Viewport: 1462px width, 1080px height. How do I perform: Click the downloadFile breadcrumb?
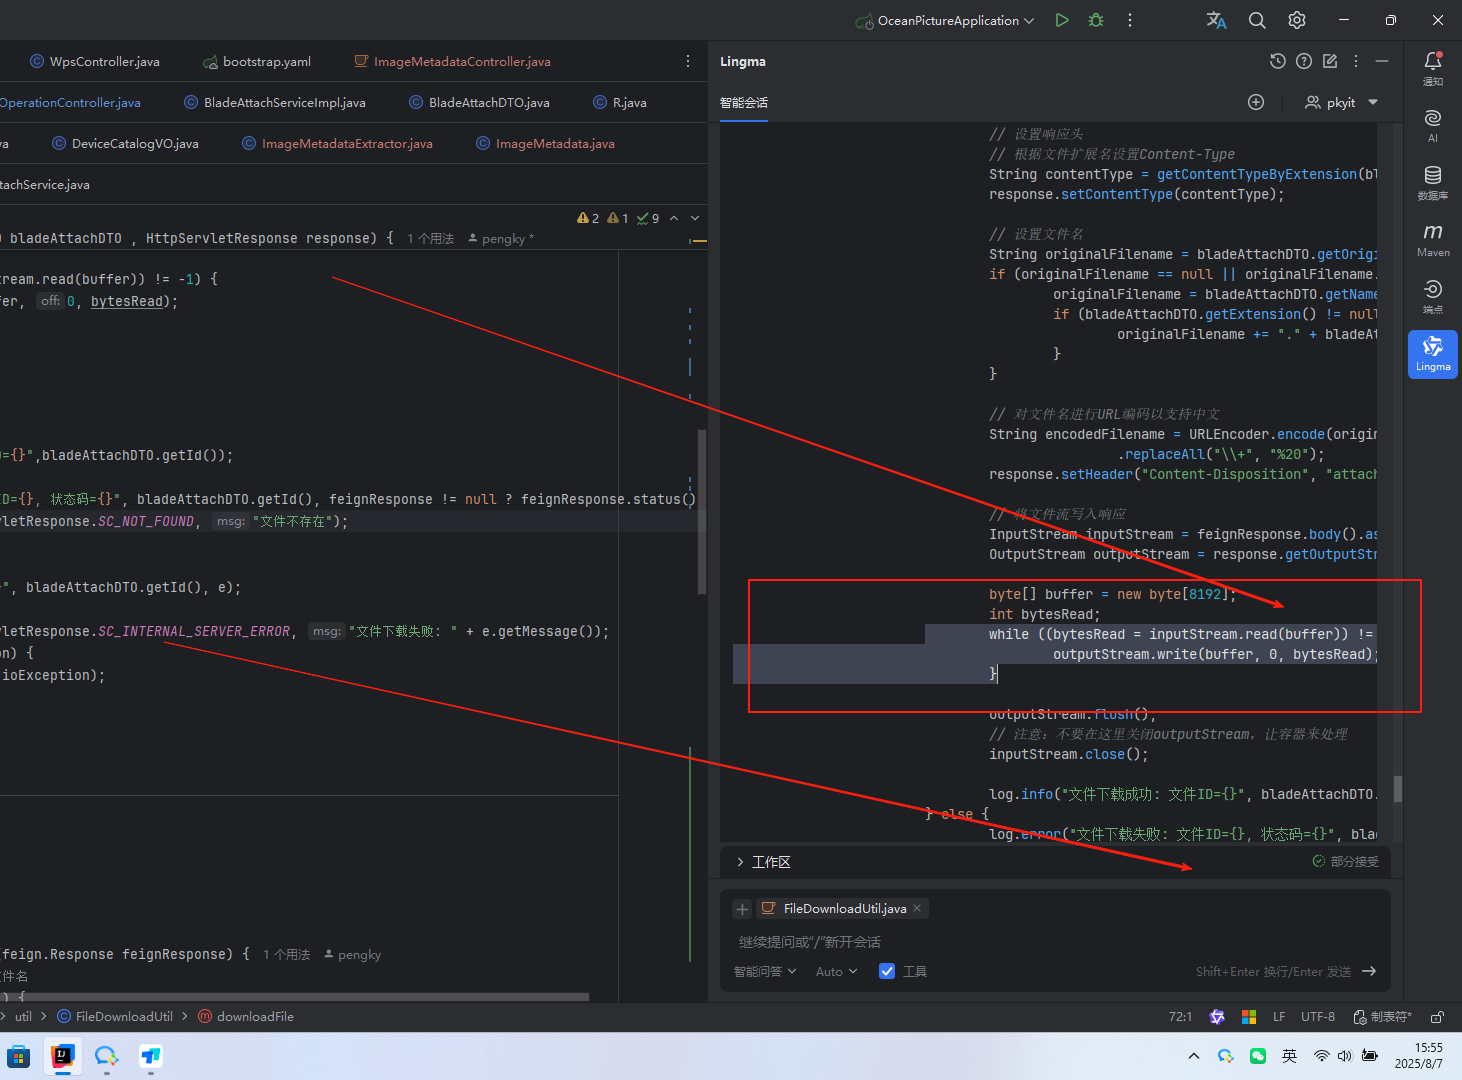246,1016
